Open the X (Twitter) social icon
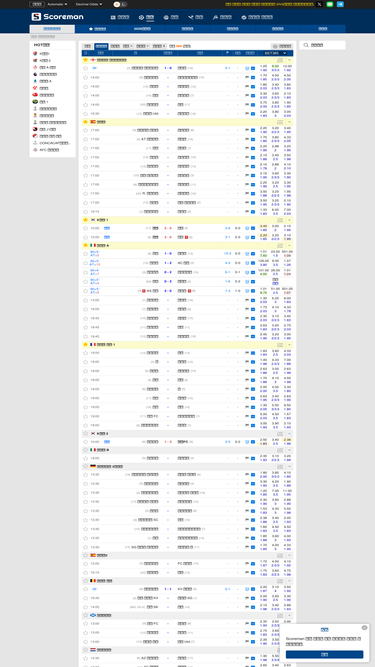The width and height of the screenshot is (375, 667). tap(320, 4)
